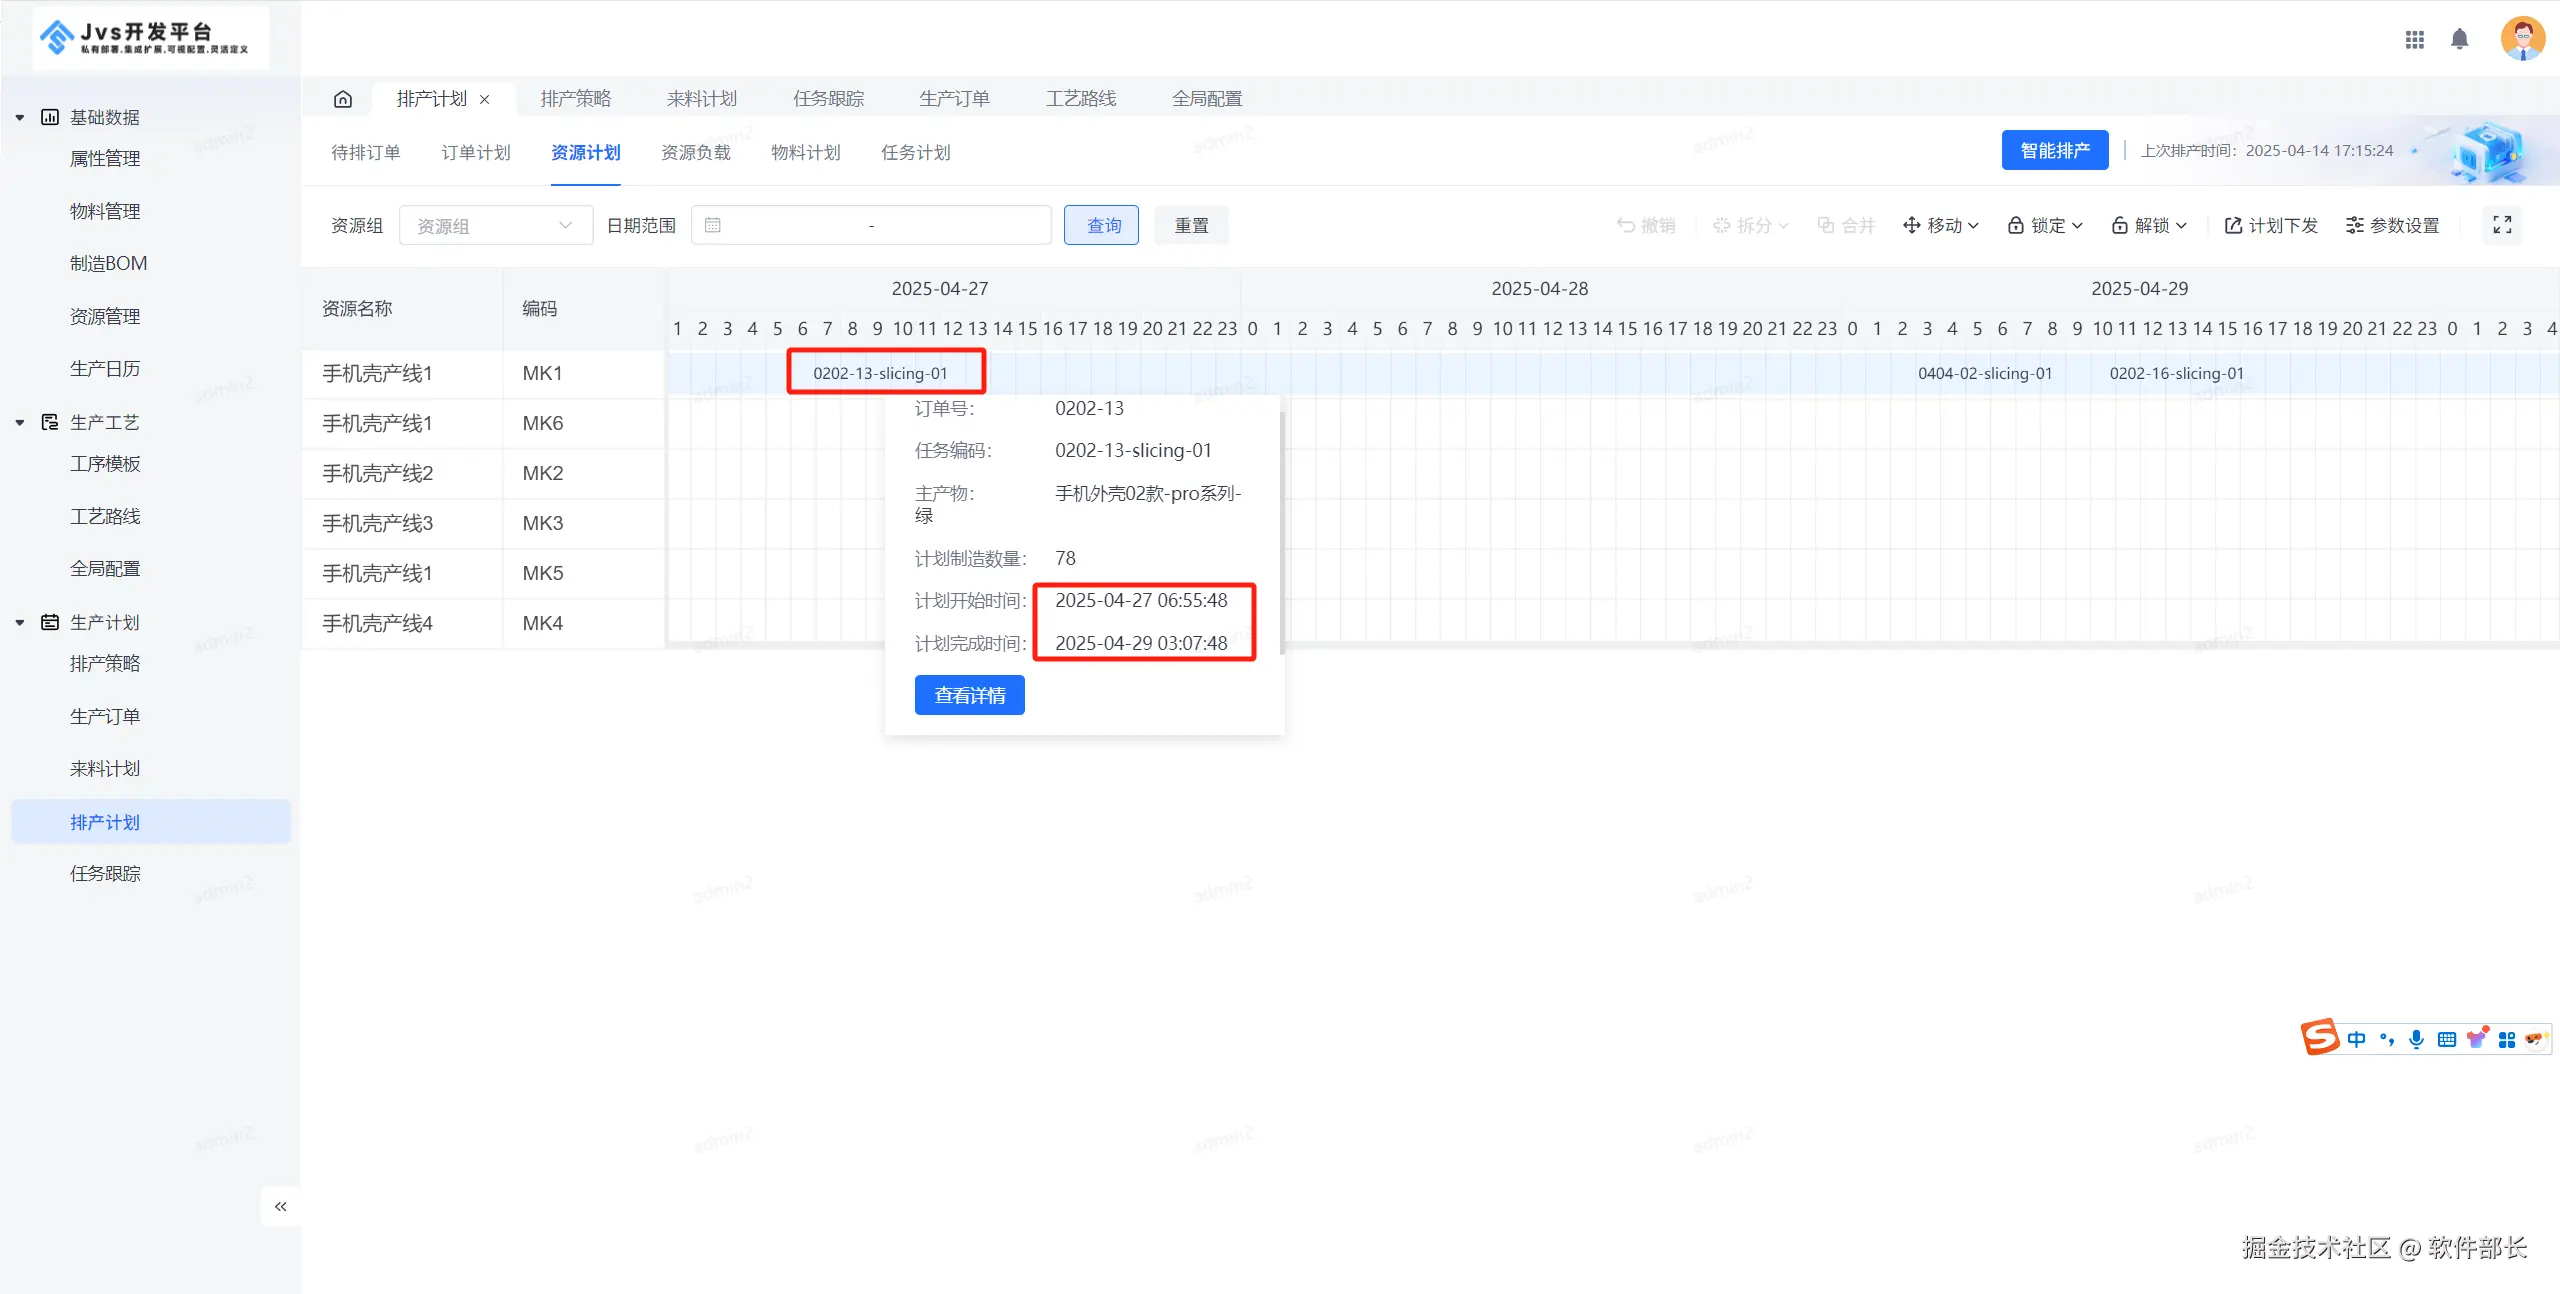Open the 移动 dropdown menu
Viewport: 2560px width, 1294px height.
[x=1941, y=225]
